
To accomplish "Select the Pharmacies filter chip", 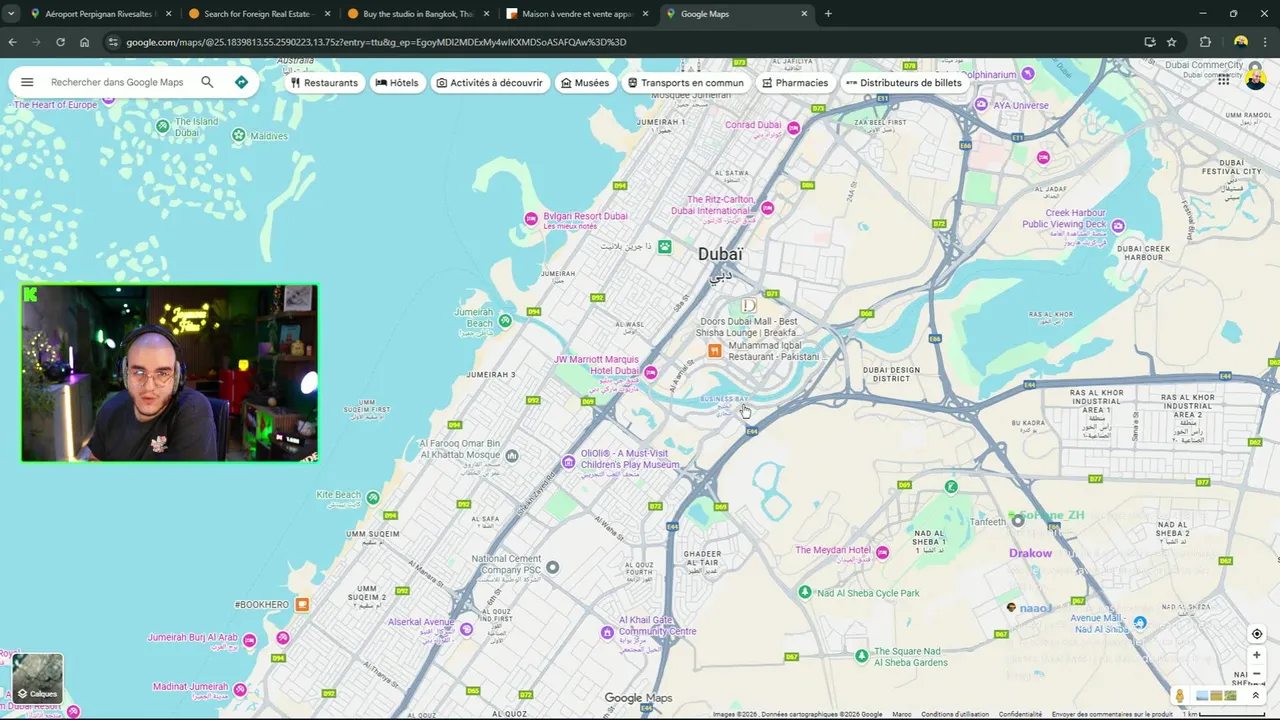I will [795, 83].
